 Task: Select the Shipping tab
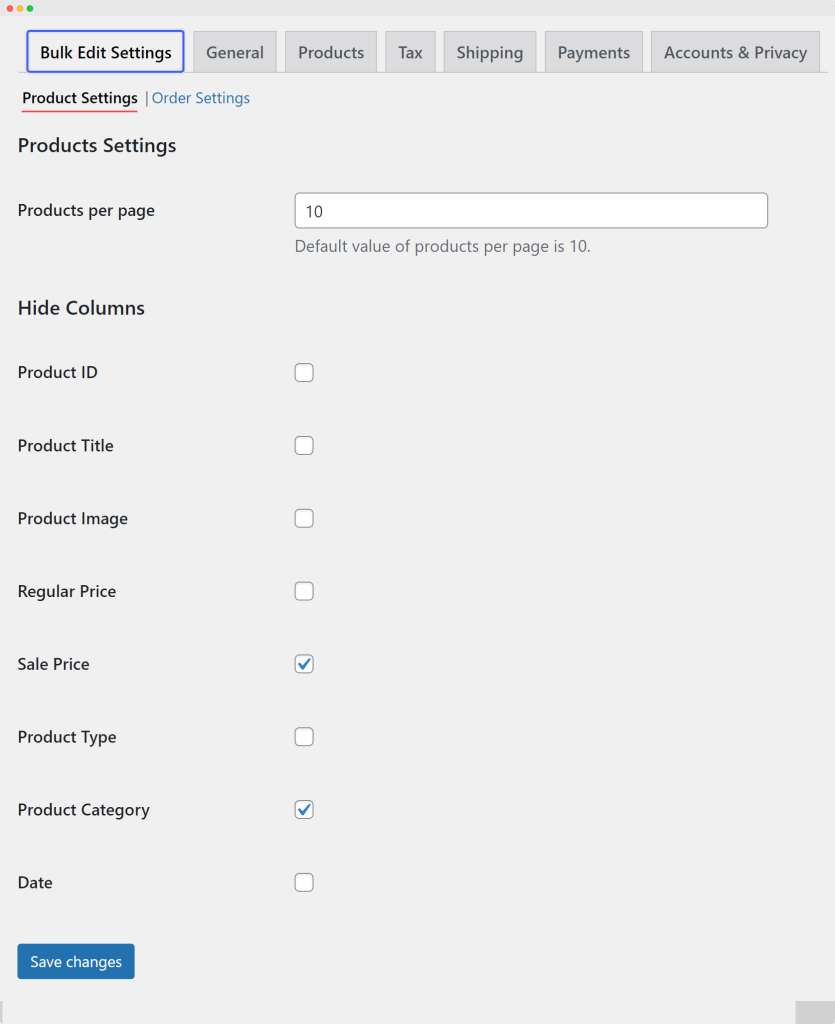[489, 52]
